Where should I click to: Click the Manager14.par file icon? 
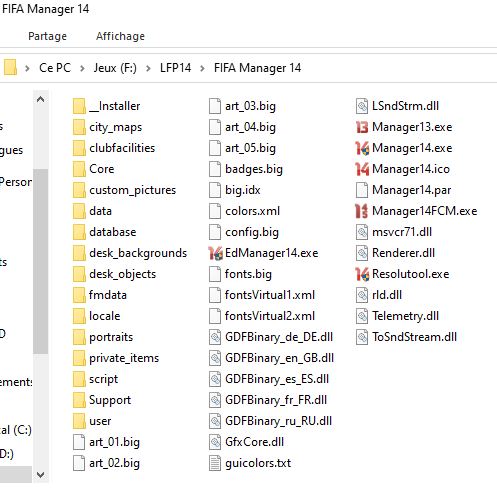point(362,190)
